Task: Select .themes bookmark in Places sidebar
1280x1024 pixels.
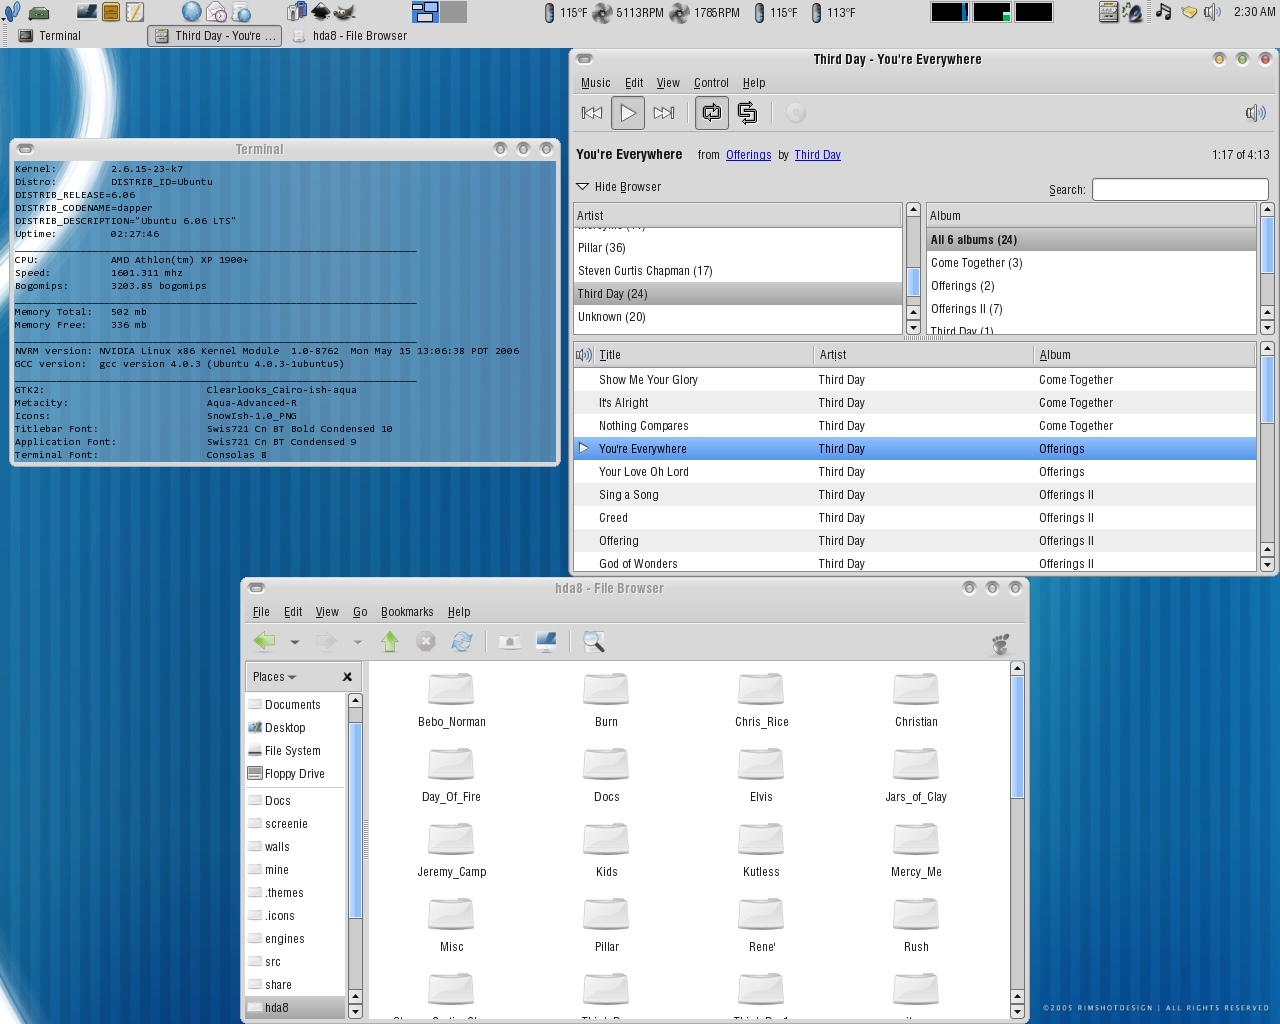Action: 295,893
